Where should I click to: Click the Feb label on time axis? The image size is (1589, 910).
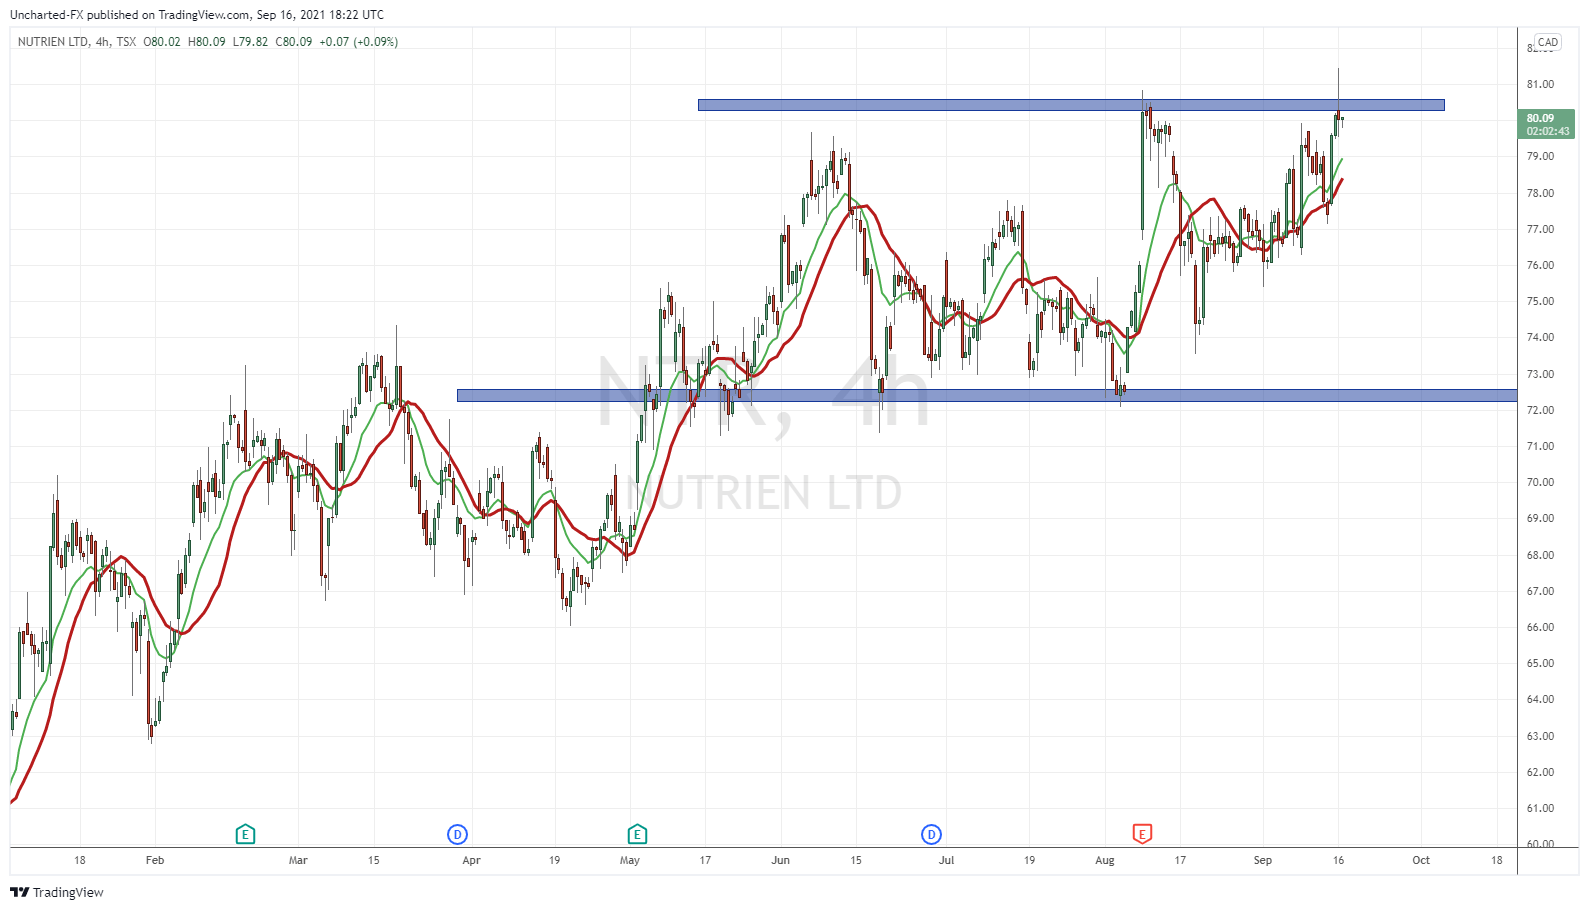point(155,860)
